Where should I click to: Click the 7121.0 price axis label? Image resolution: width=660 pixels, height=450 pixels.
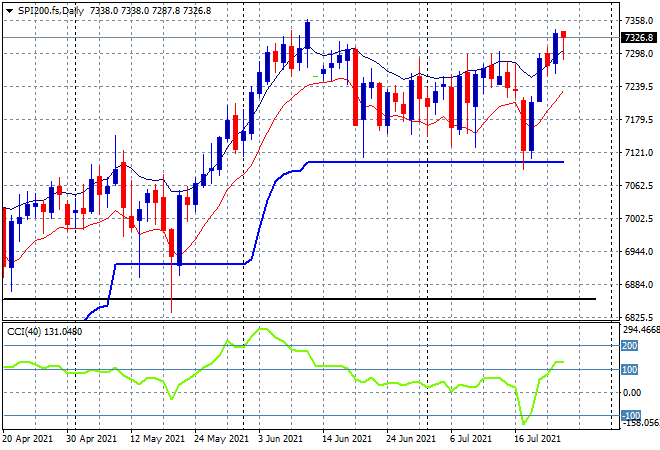point(639,153)
